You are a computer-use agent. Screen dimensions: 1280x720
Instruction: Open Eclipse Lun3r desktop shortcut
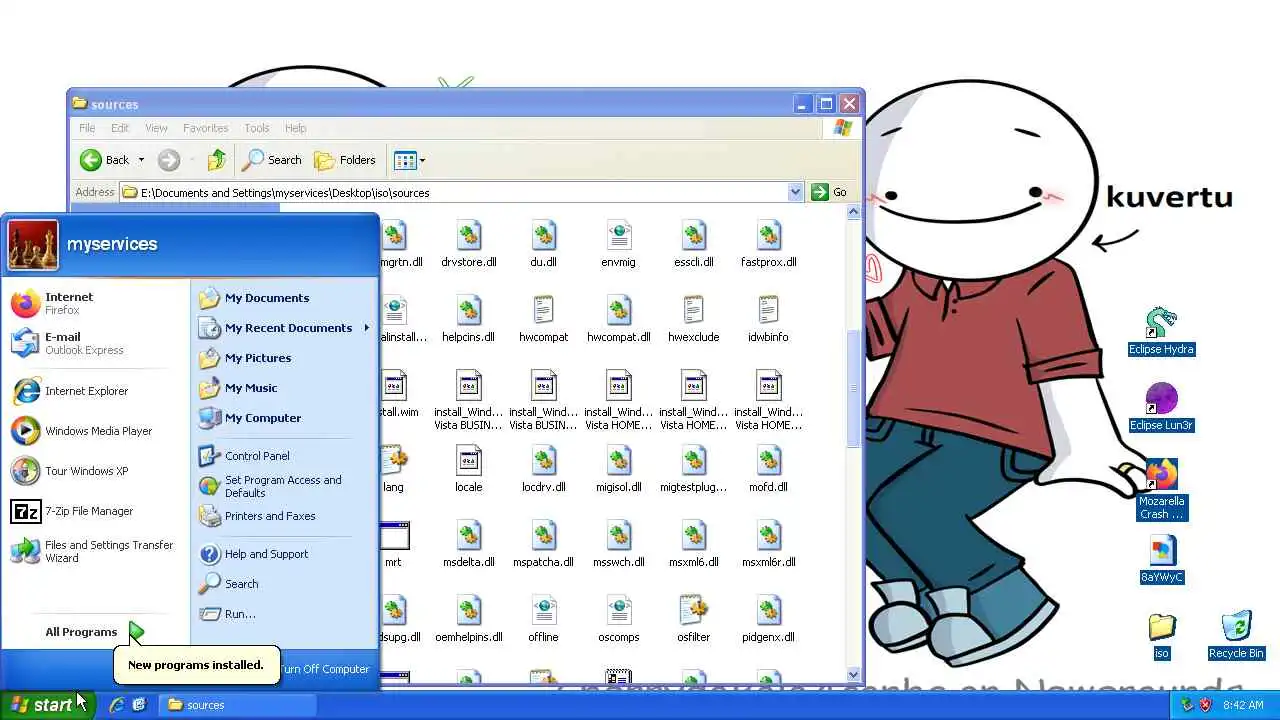(1161, 408)
